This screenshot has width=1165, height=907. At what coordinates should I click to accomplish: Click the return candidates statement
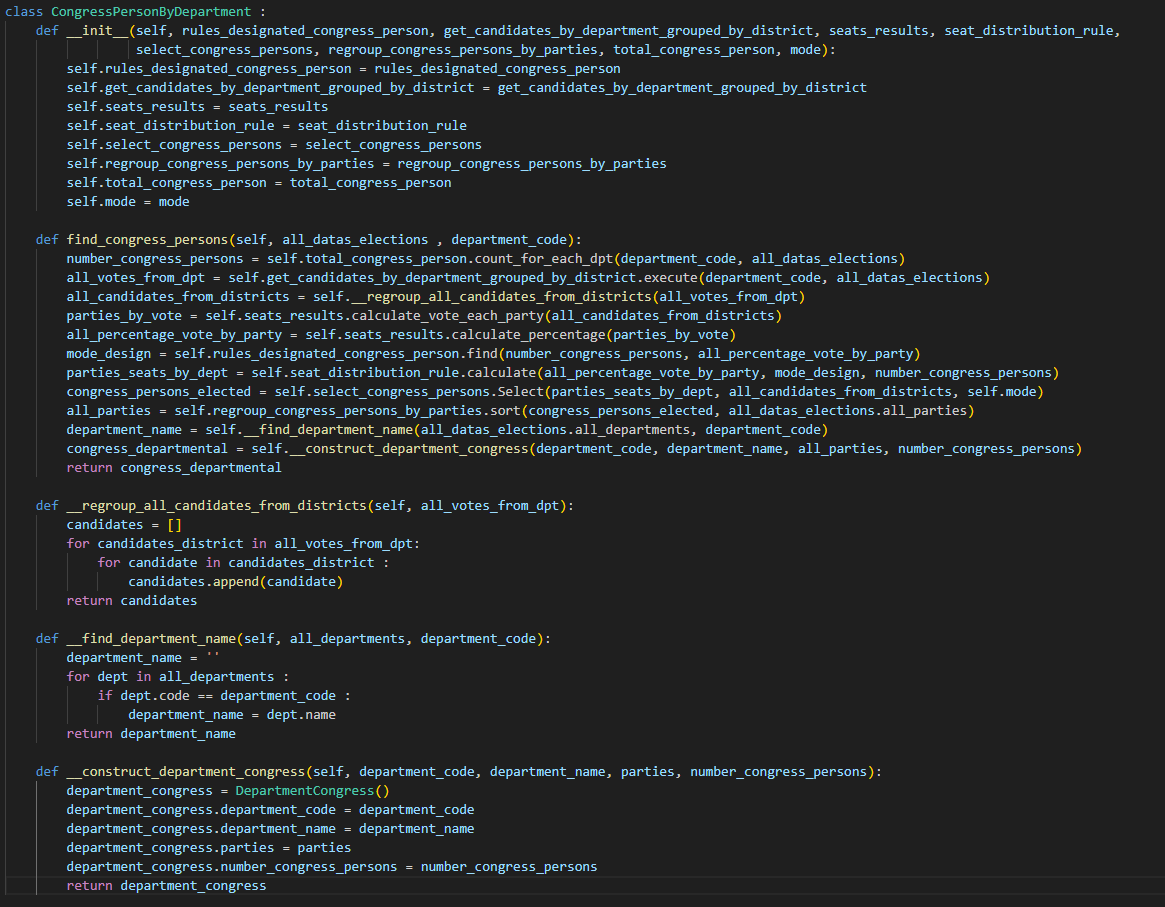tap(131, 600)
